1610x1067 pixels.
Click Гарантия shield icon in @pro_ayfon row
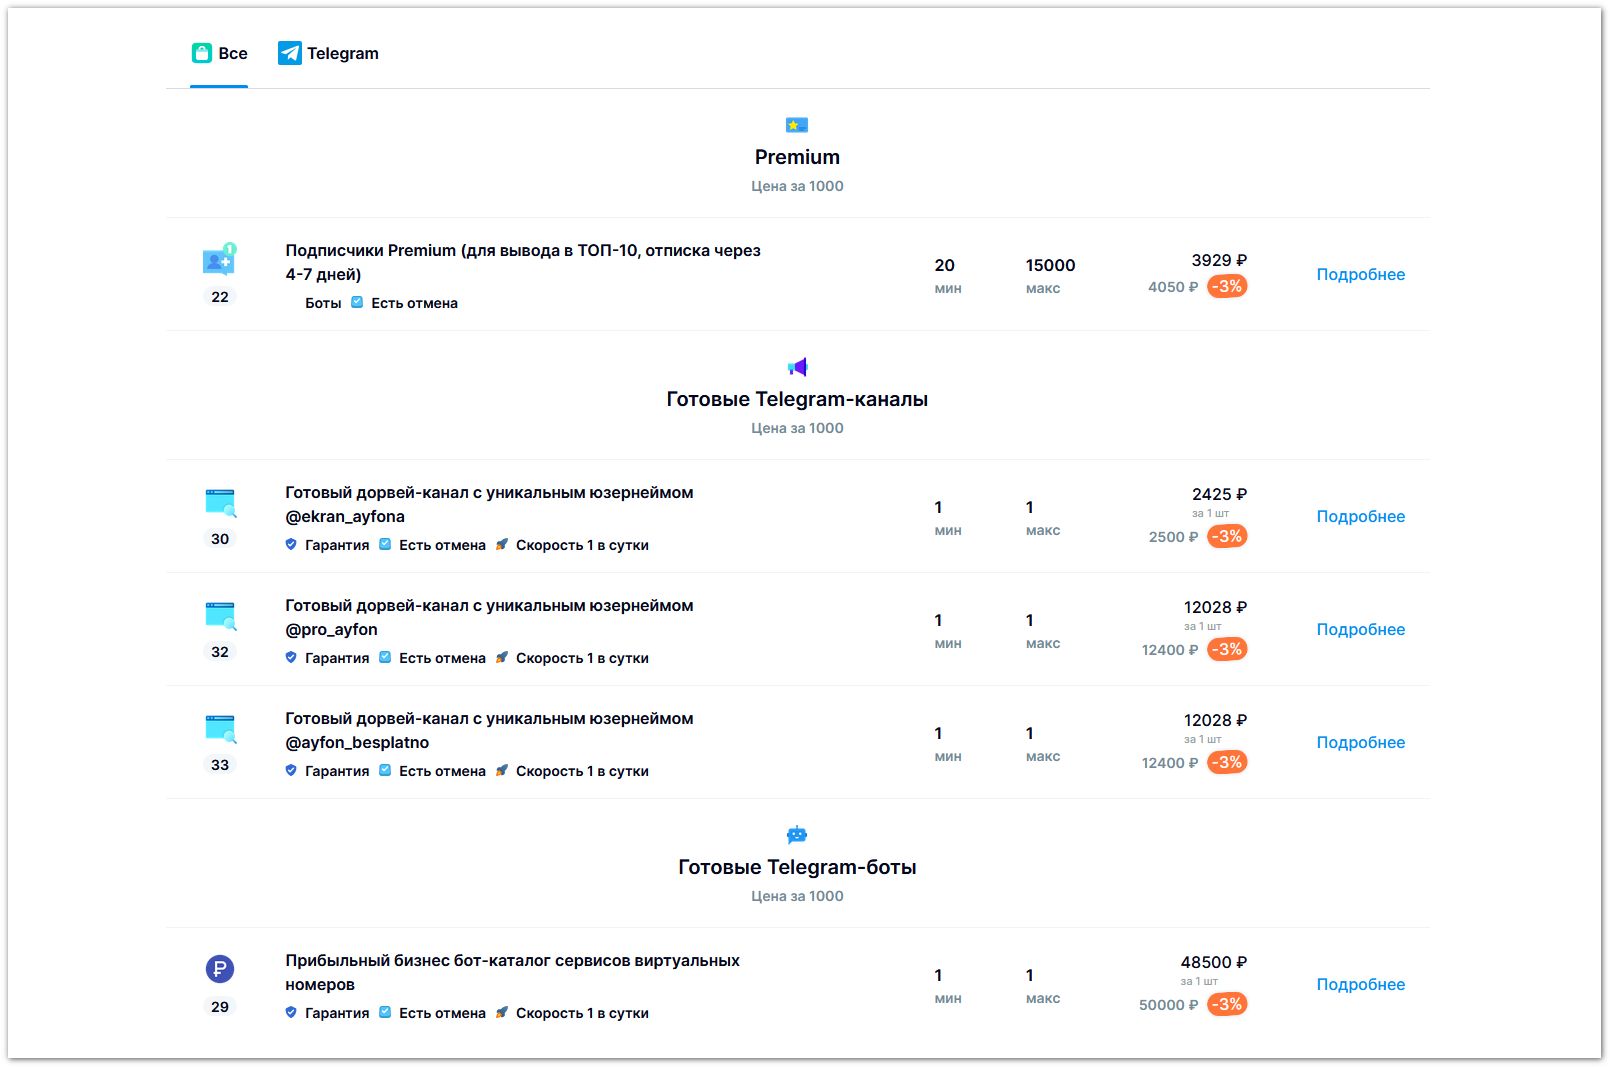pyautogui.click(x=291, y=658)
